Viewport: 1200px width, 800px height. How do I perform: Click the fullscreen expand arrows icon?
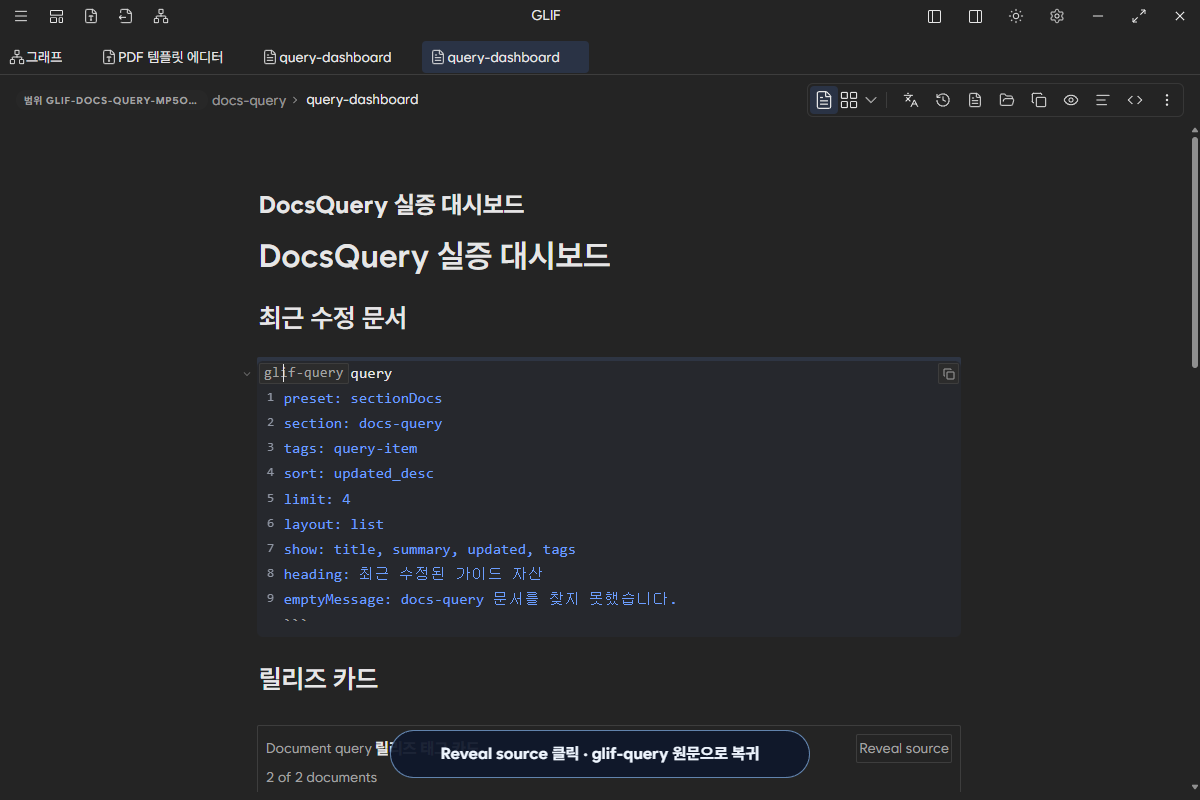[x=1139, y=16]
